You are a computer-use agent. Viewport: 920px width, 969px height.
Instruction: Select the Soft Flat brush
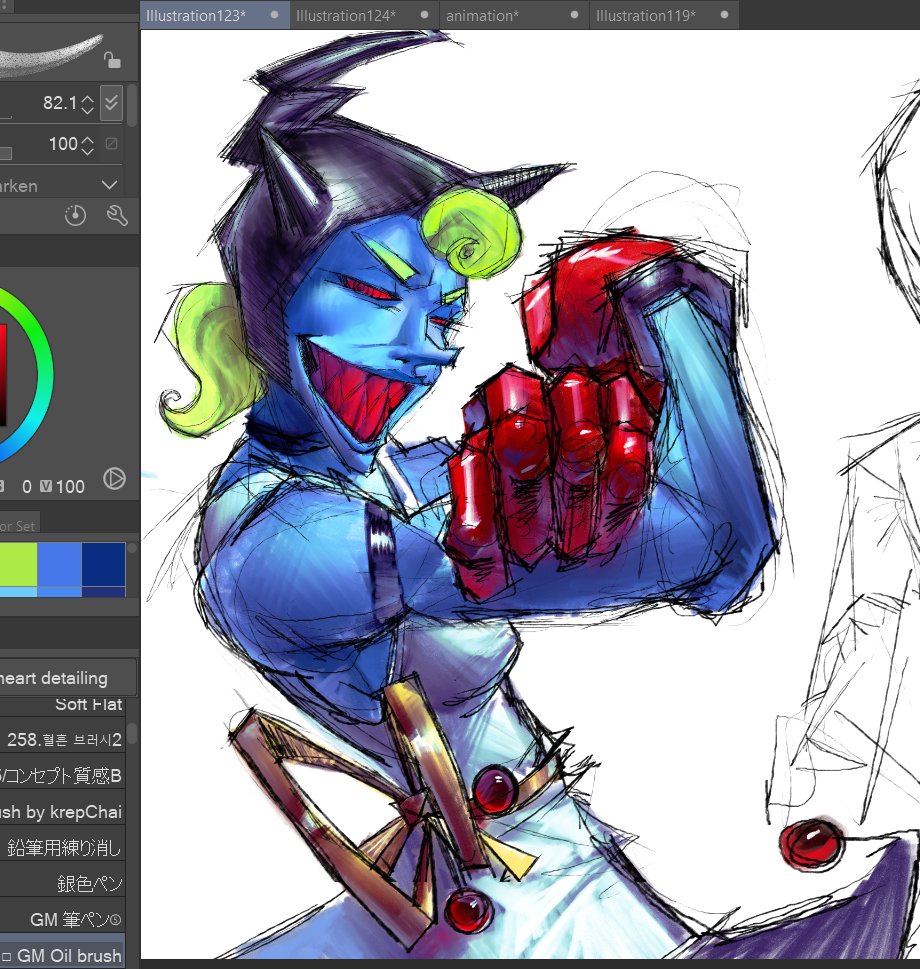click(62, 705)
